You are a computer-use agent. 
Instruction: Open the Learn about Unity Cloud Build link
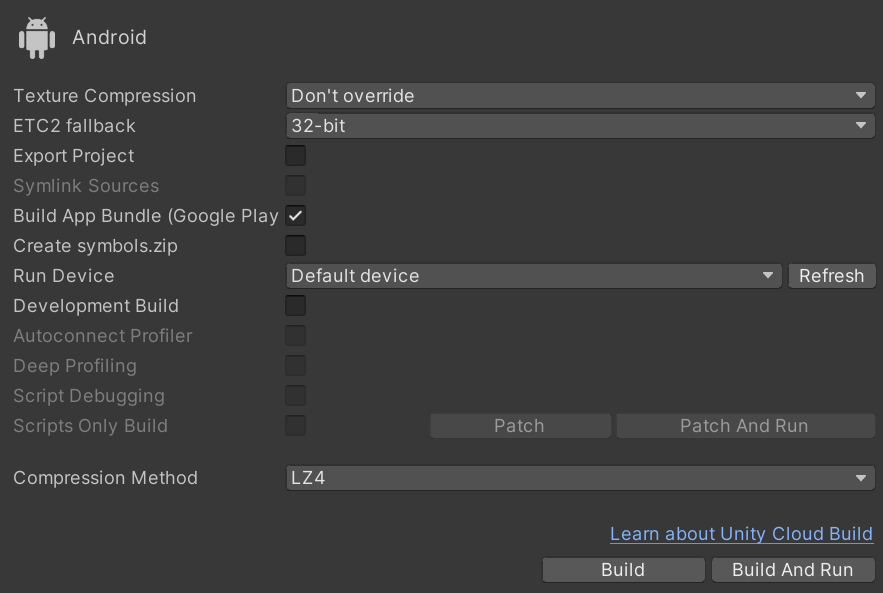point(741,534)
